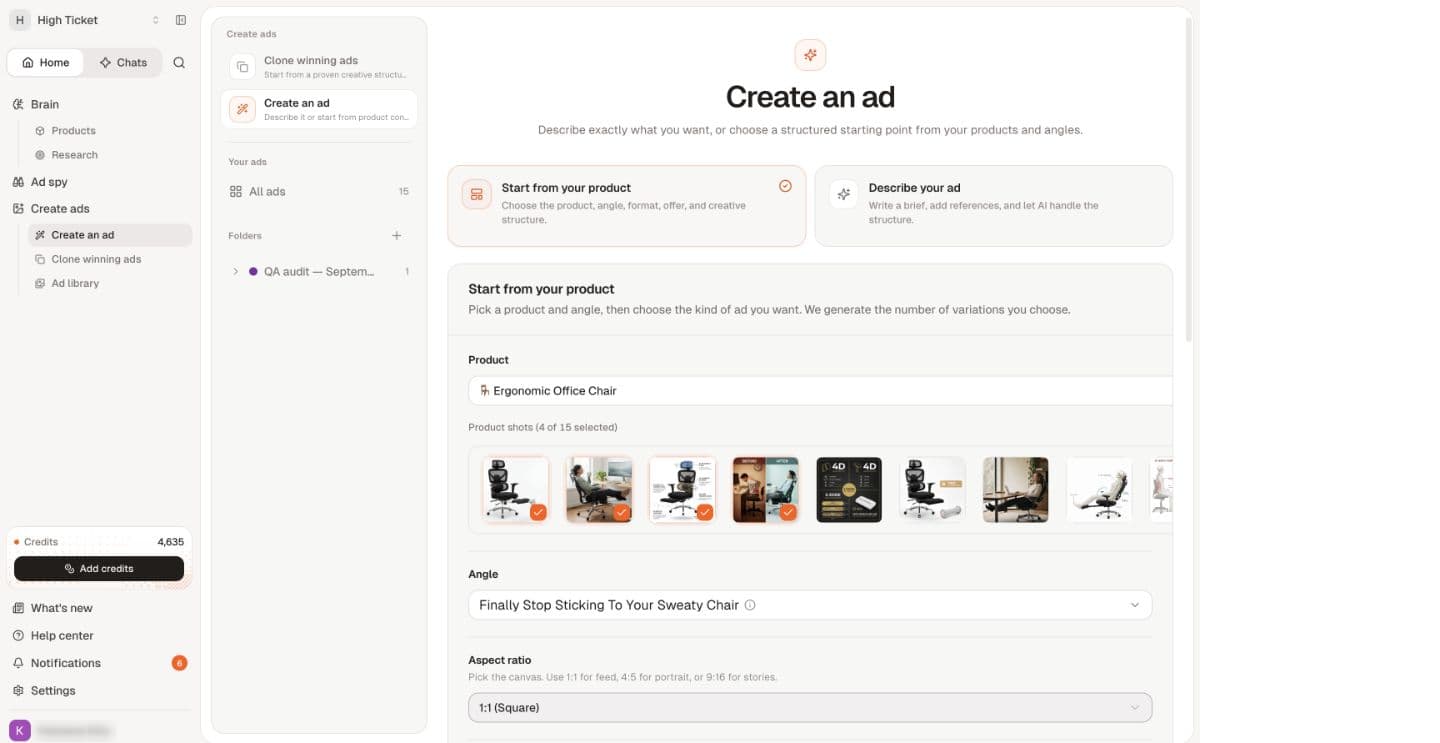Open the Aspect ratio 1:1 (Square) dropdown
The width and height of the screenshot is (1440, 743).
(810, 707)
